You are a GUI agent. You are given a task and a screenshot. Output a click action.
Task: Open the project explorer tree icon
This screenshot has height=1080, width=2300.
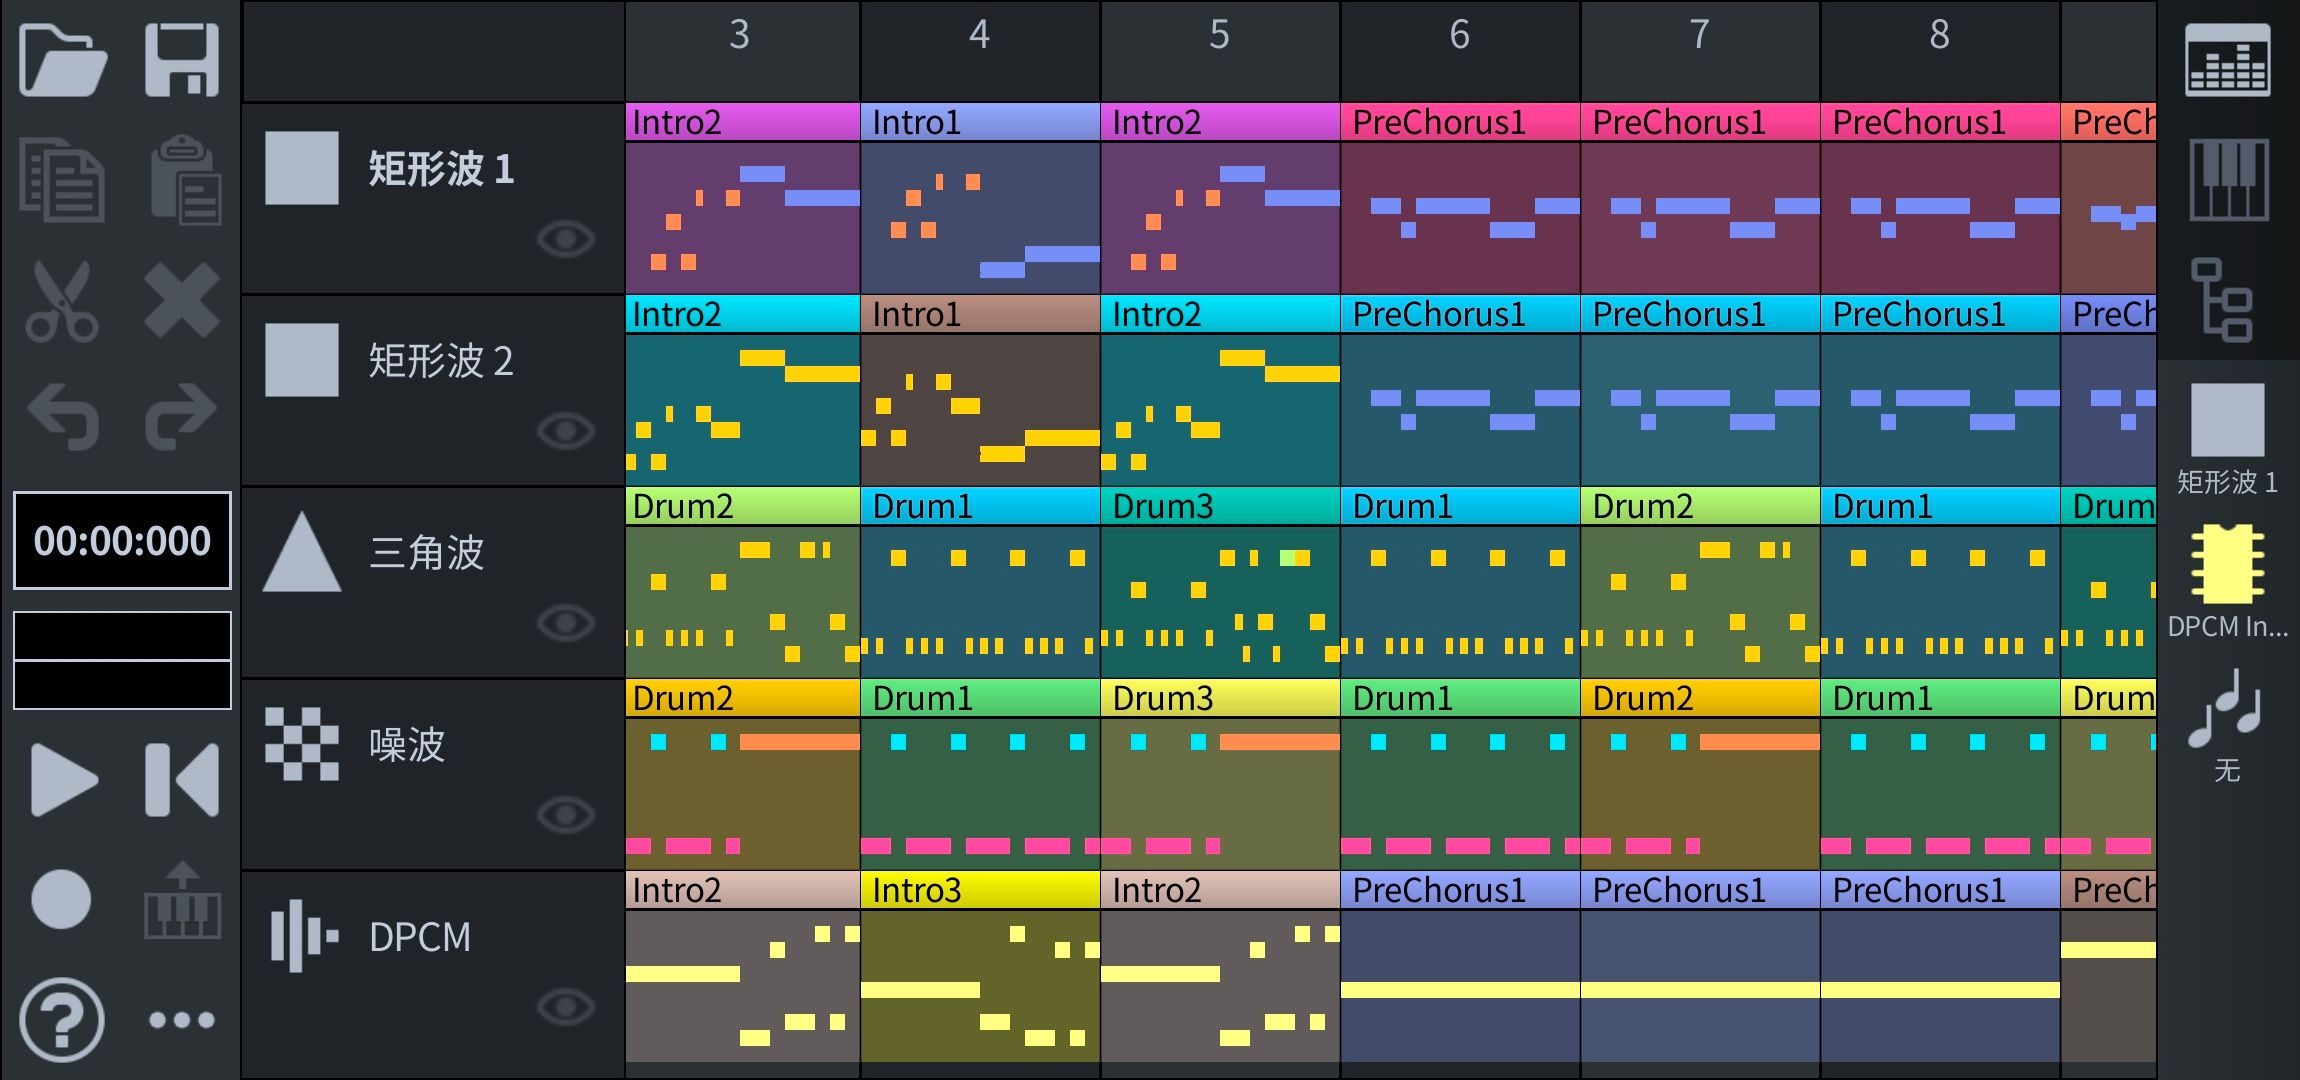(2222, 299)
